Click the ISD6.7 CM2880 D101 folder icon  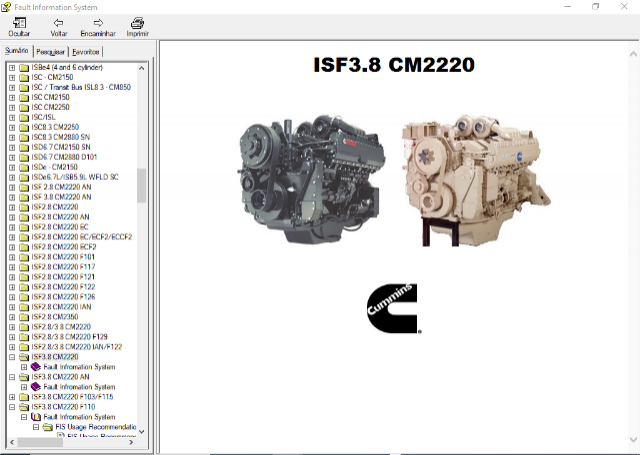click(24, 158)
